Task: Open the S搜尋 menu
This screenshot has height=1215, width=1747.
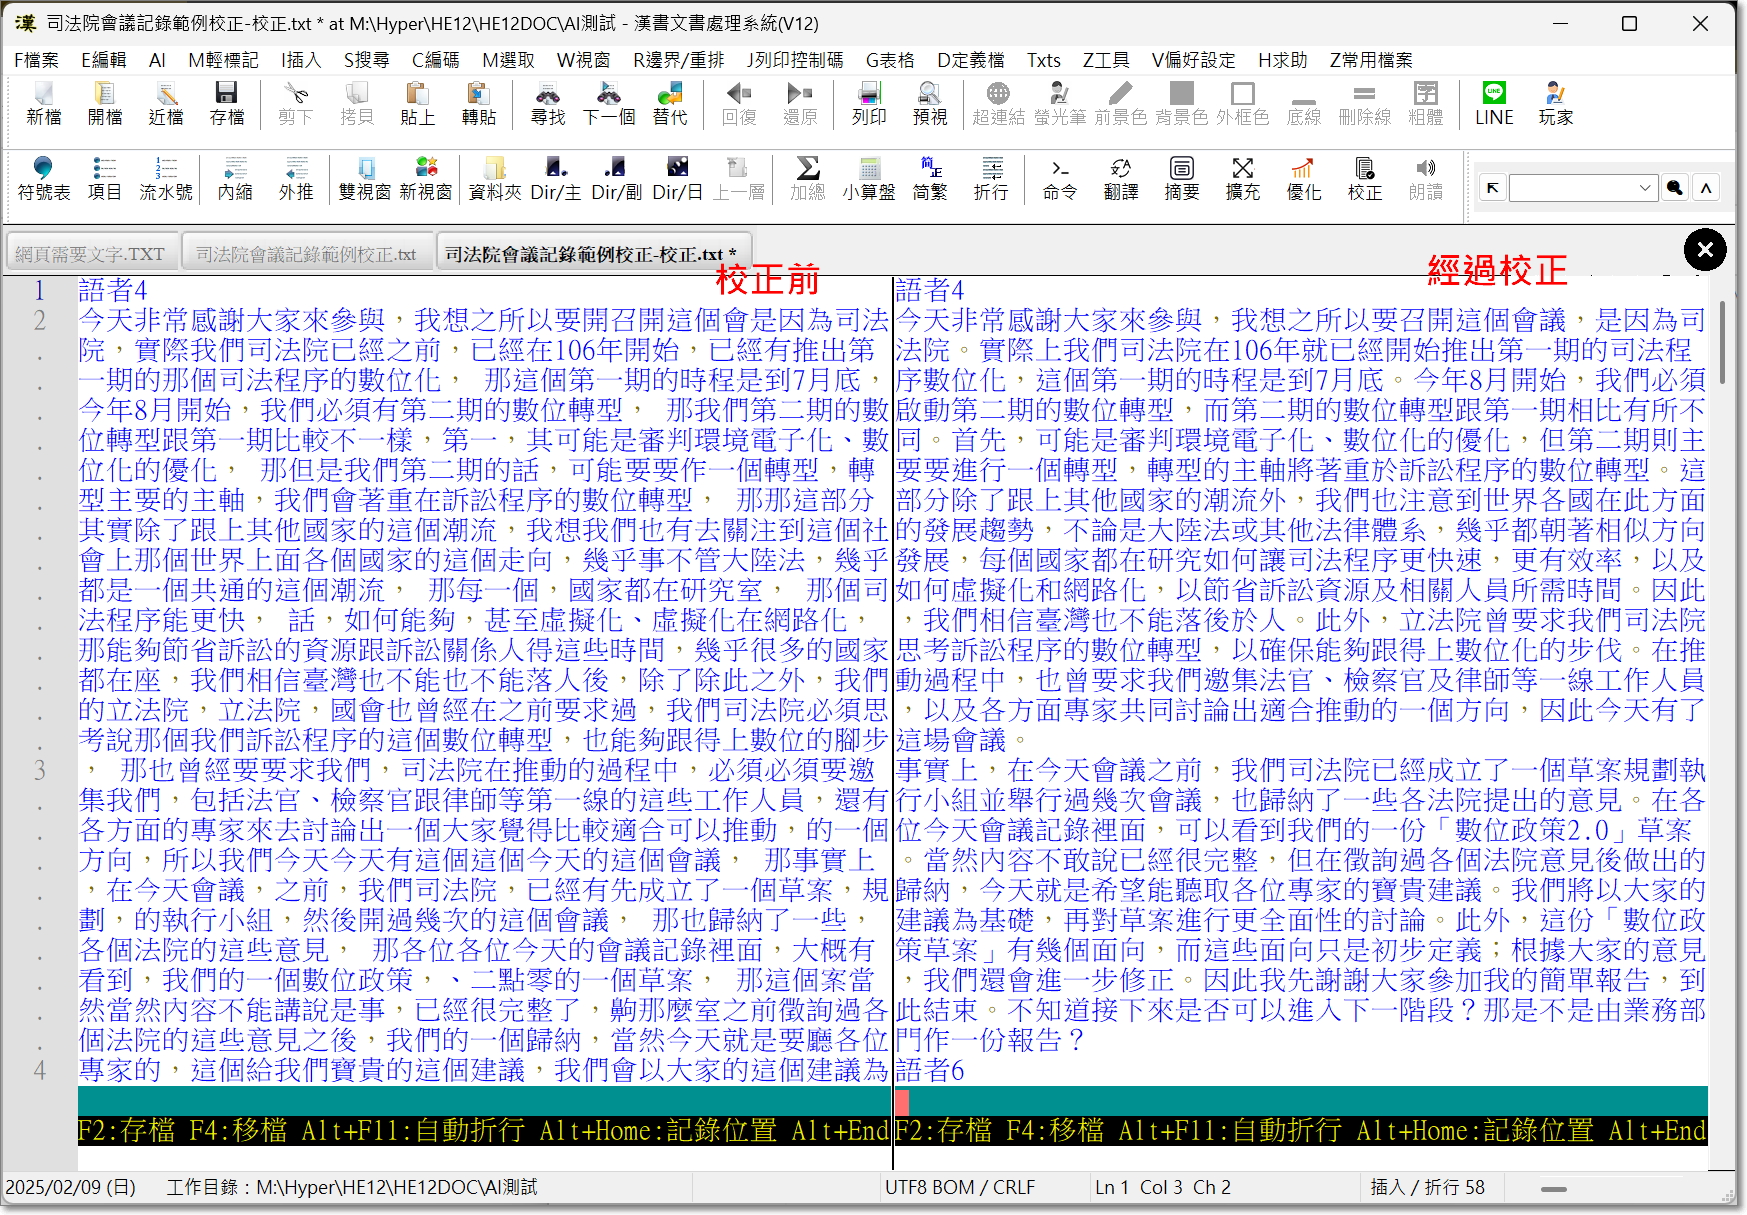Action: tap(367, 60)
